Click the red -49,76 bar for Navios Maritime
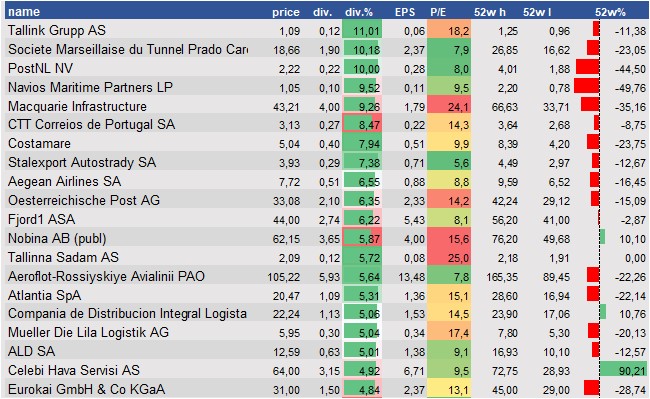 pos(587,86)
